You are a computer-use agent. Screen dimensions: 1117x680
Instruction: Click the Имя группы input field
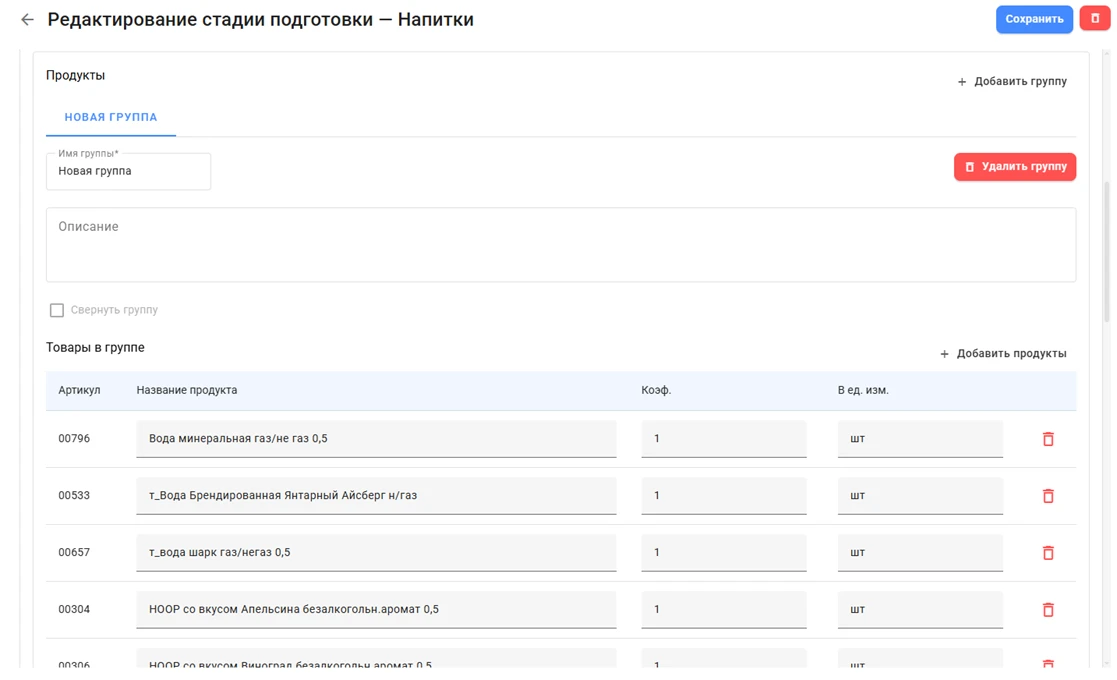click(x=128, y=172)
